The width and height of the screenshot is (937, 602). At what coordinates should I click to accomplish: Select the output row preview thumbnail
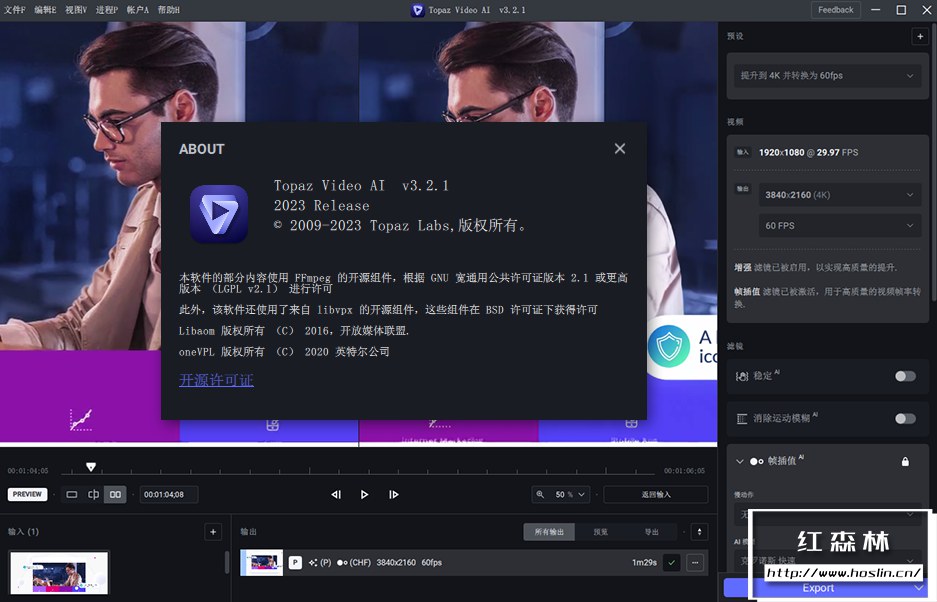pos(262,563)
